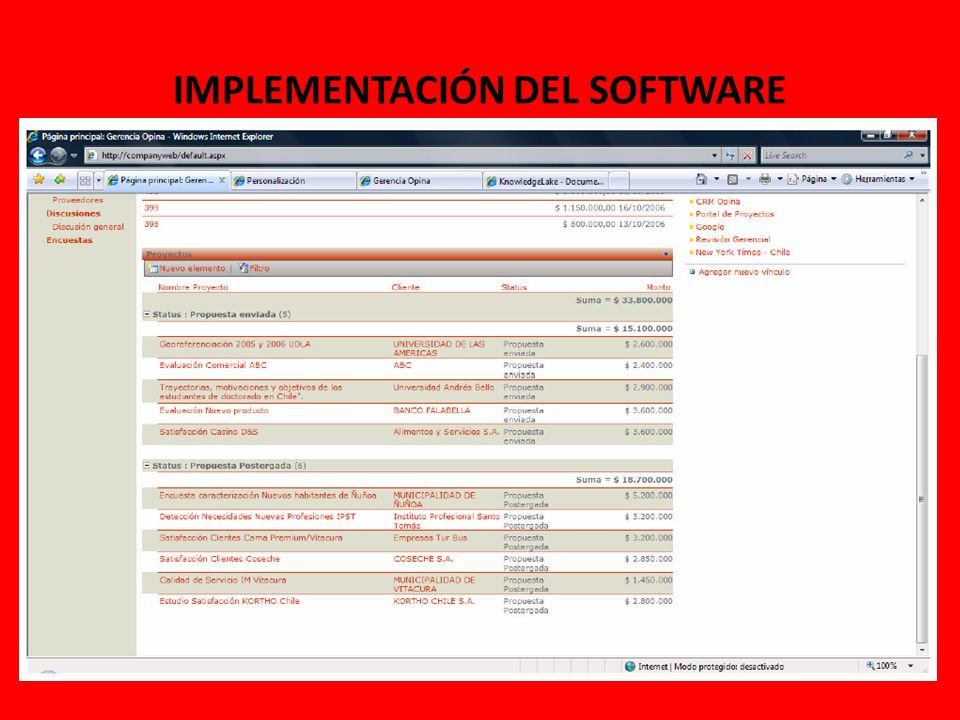Click the COSECHE S.A. client cell
Viewport: 960px width, 720px height.
point(423,559)
